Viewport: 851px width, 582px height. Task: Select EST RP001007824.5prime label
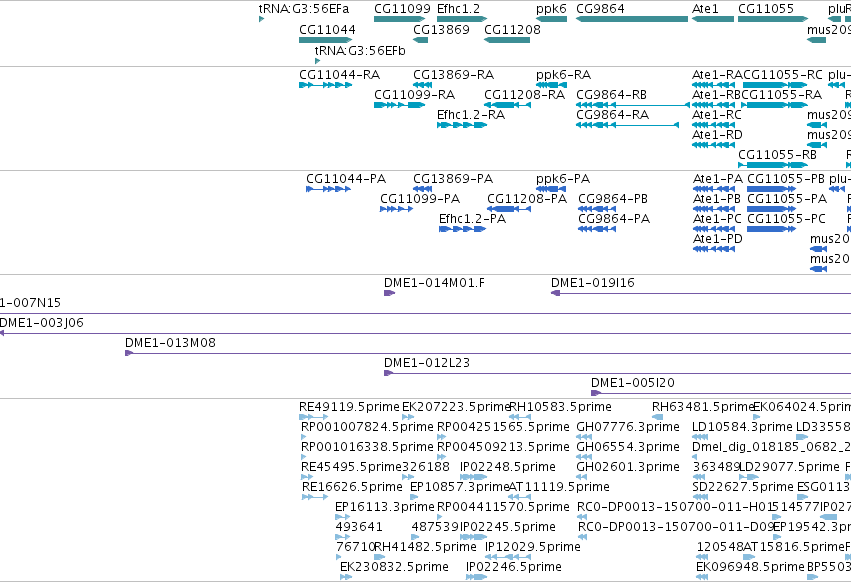click(367, 427)
